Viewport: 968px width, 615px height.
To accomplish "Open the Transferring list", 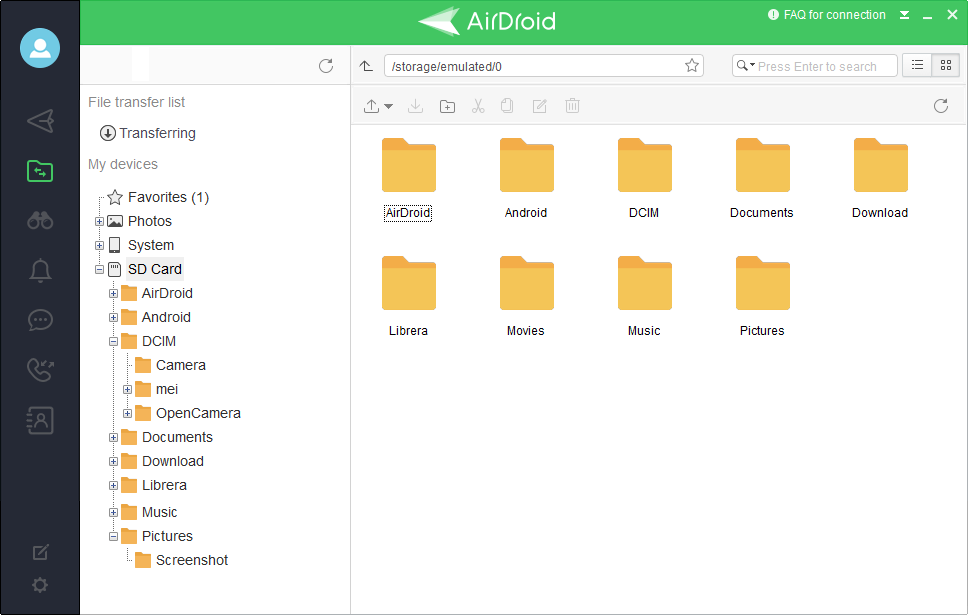I will tap(148, 133).
